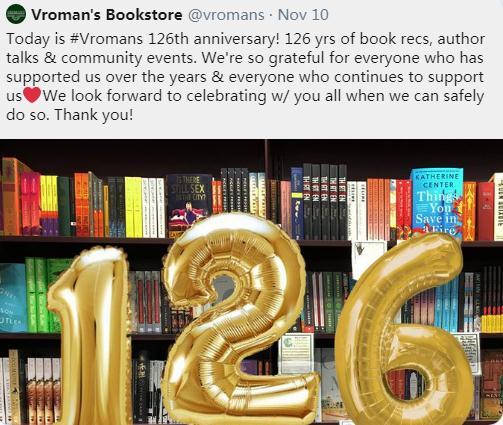Select the tweet text paragraph
Image resolution: width=503 pixels, height=425 pixels.
245,77
